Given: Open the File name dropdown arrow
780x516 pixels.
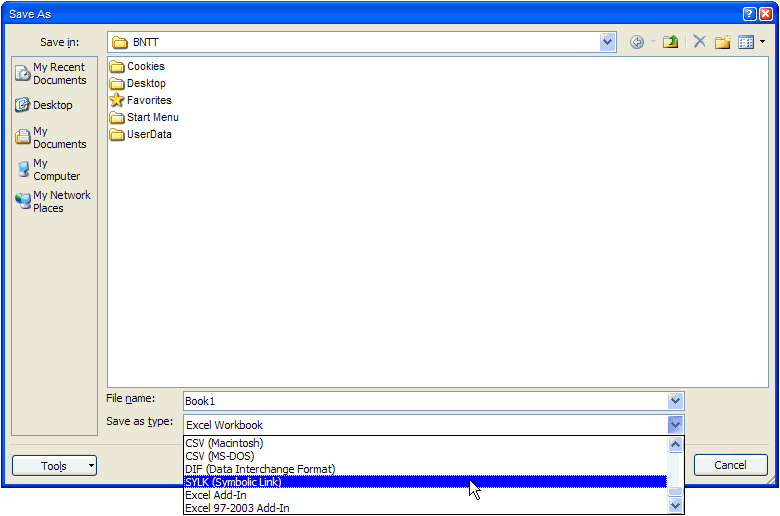Looking at the screenshot, I should tap(676, 401).
